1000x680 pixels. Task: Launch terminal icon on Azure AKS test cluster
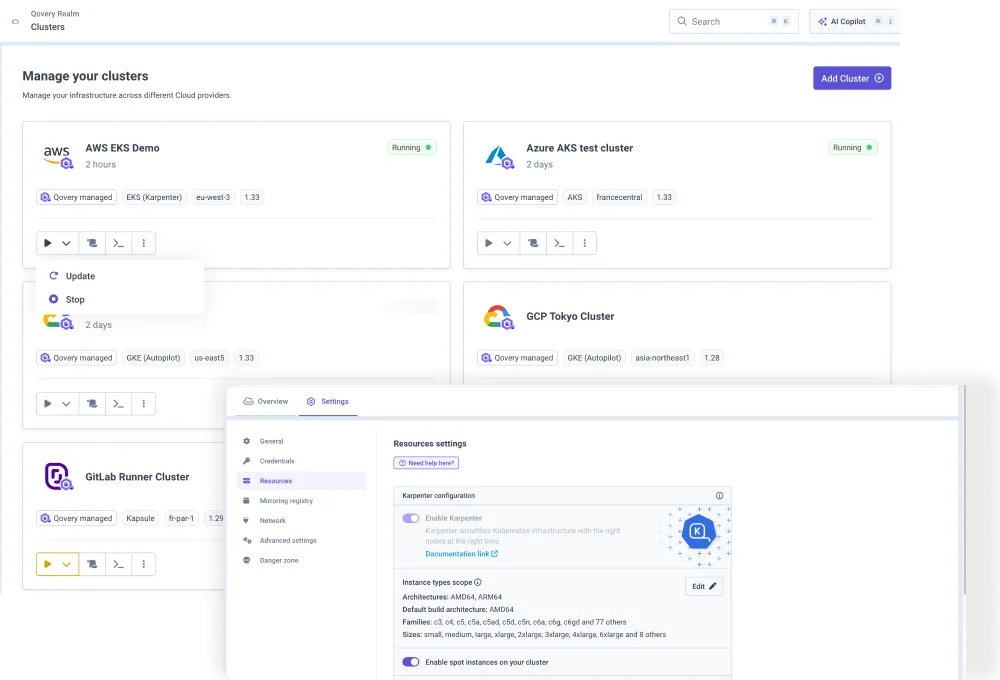pos(559,243)
